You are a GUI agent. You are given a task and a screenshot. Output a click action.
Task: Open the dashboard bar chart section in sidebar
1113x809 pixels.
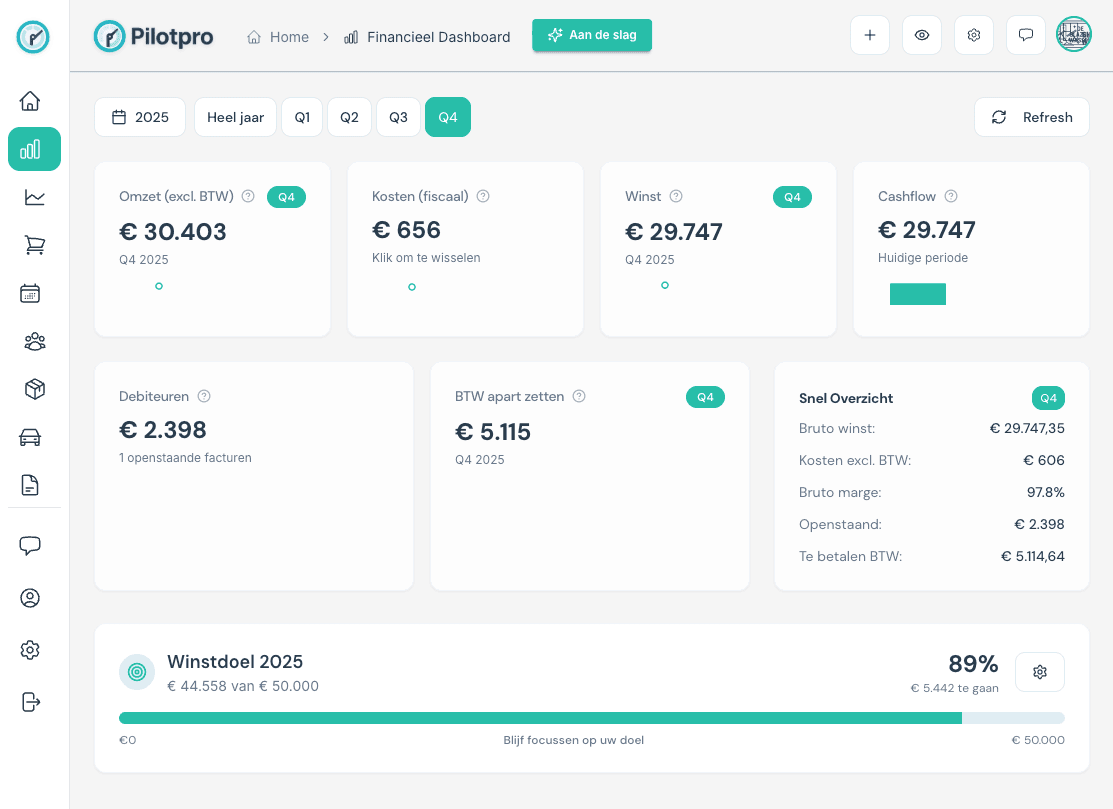click(34, 149)
